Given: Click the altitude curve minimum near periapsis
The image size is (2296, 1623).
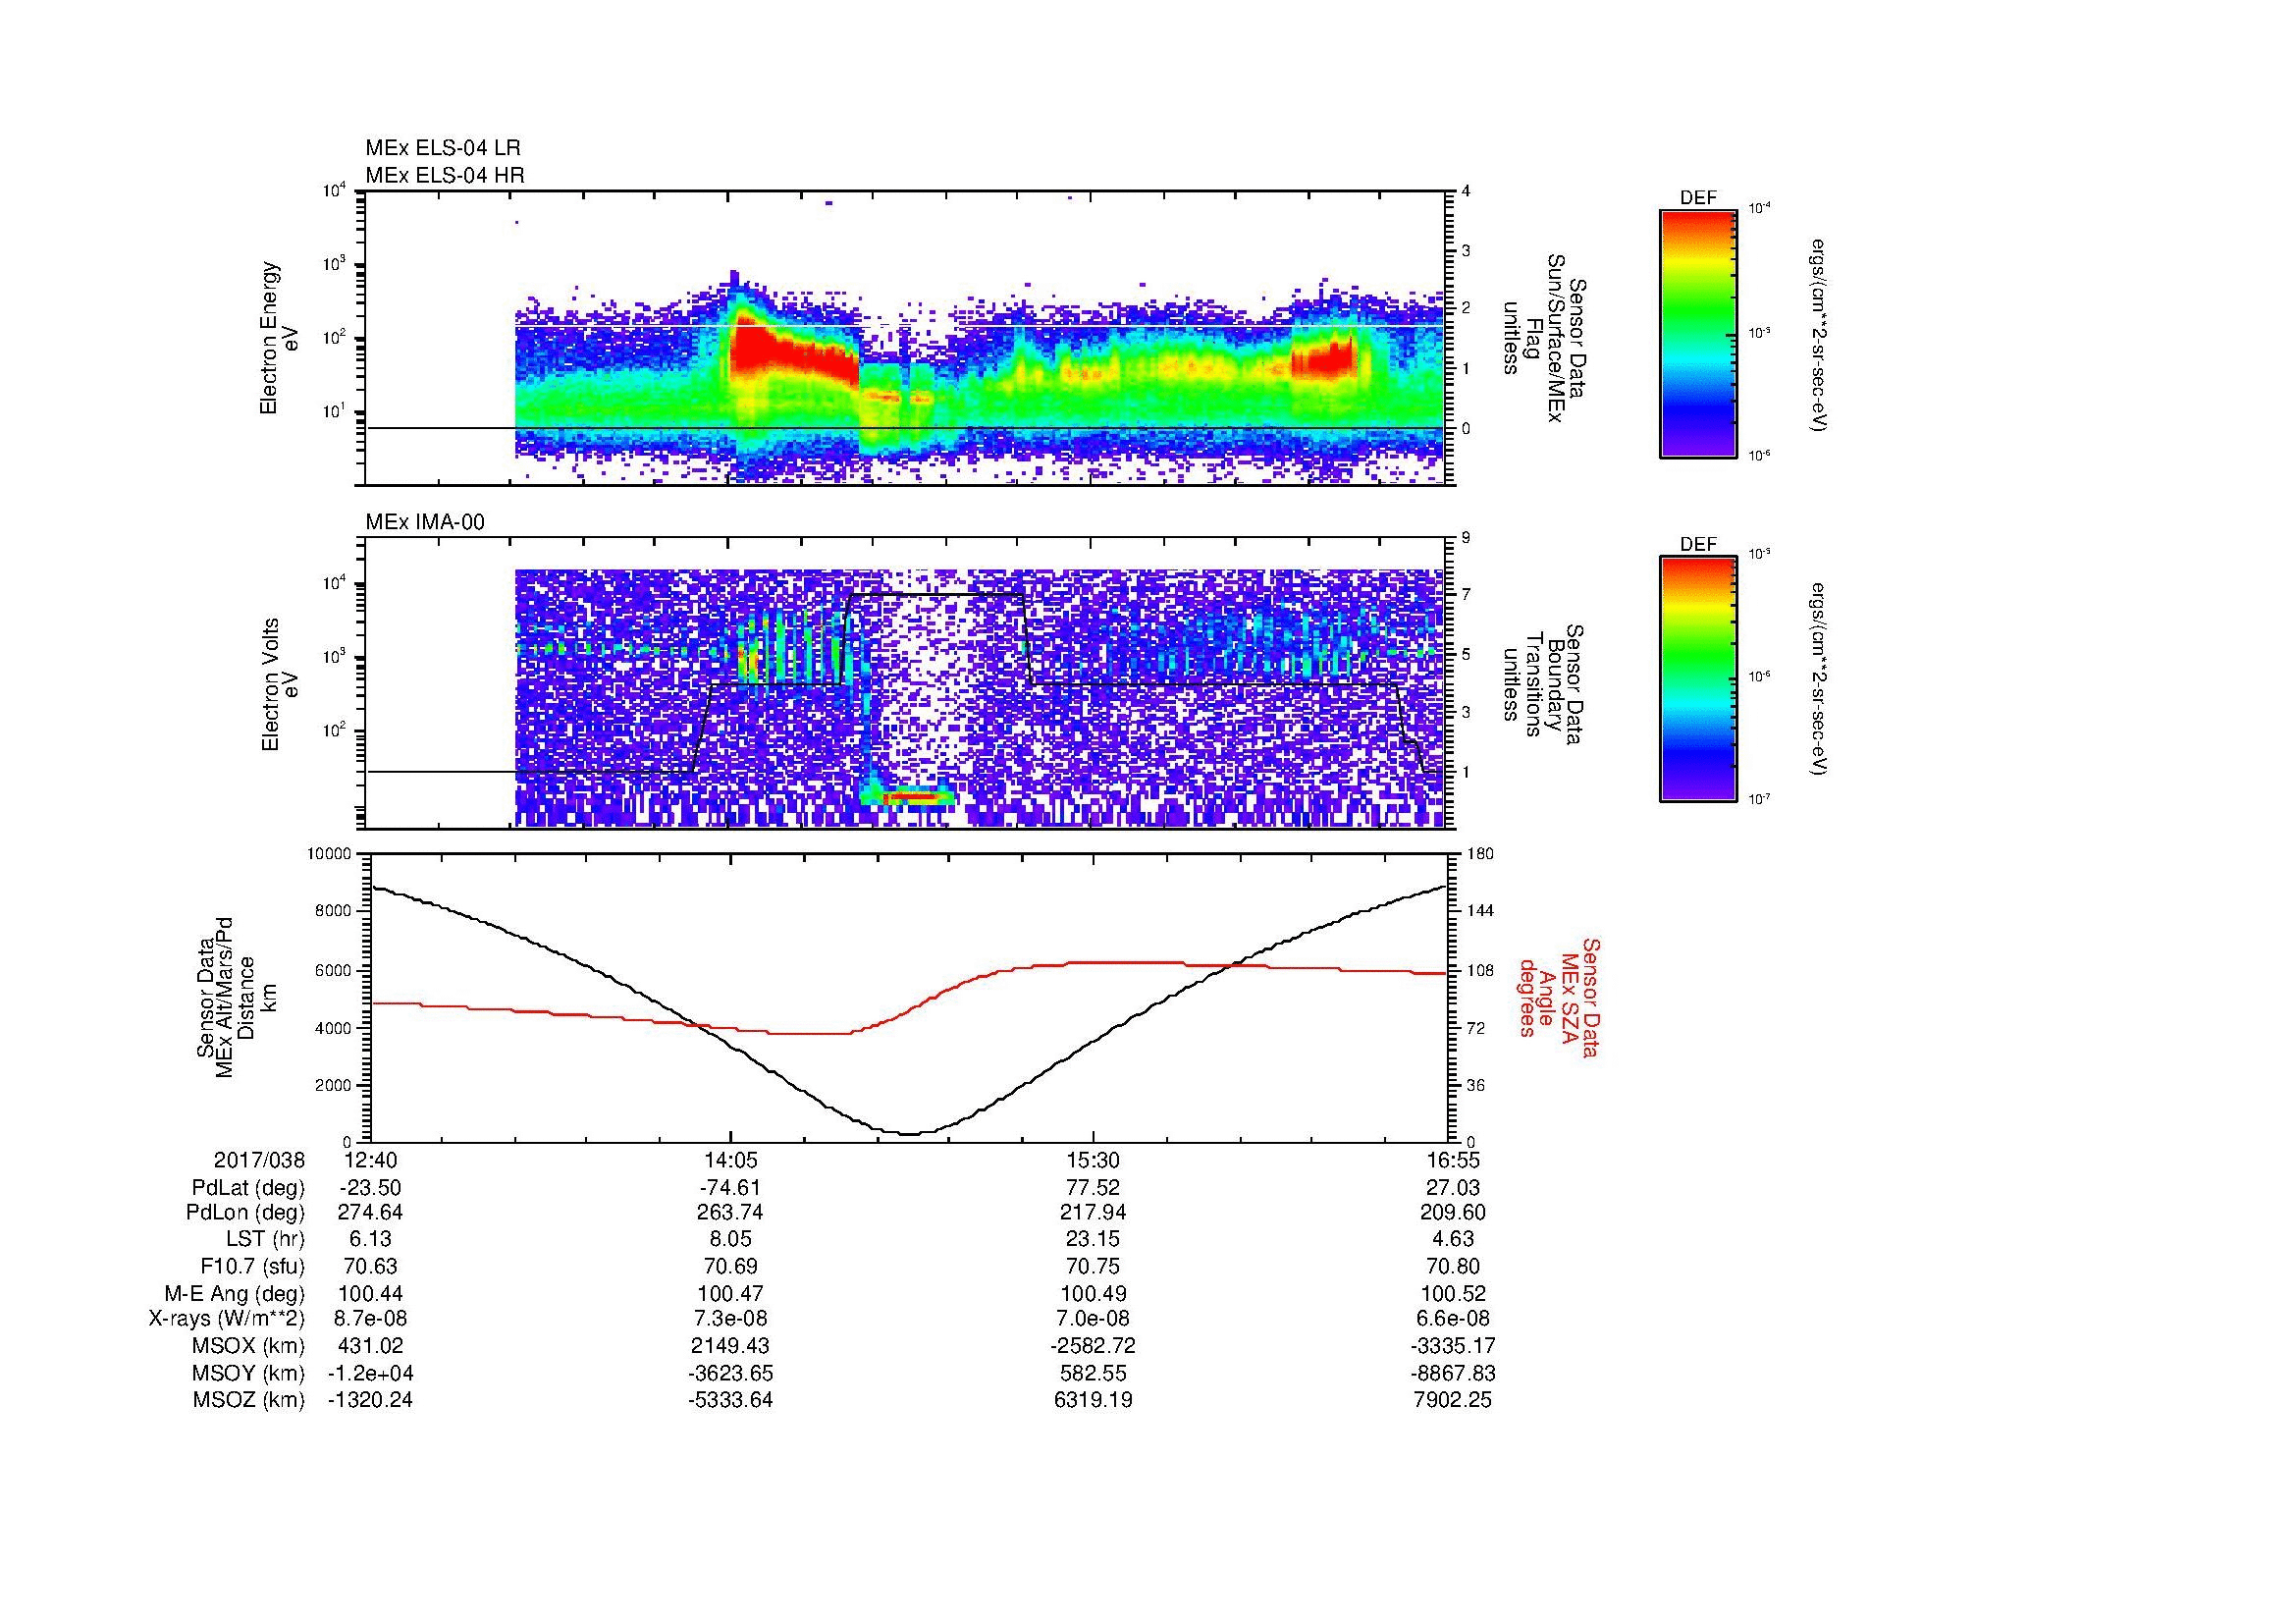Looking at the screenshot, I should [x=910, y=1133].
